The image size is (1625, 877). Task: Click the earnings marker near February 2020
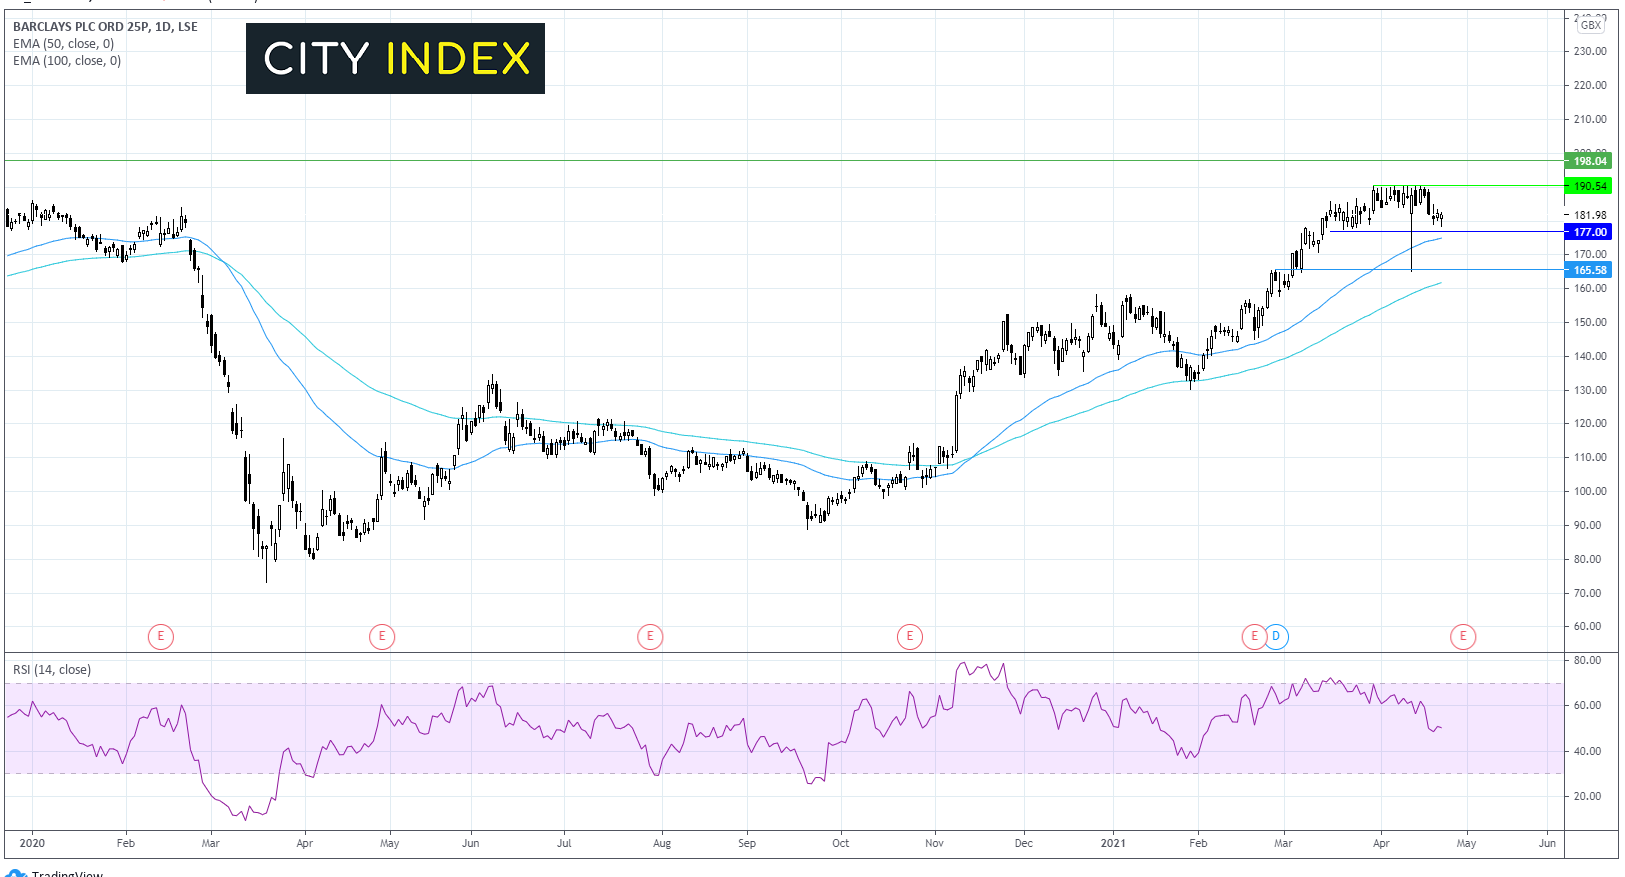160,636
